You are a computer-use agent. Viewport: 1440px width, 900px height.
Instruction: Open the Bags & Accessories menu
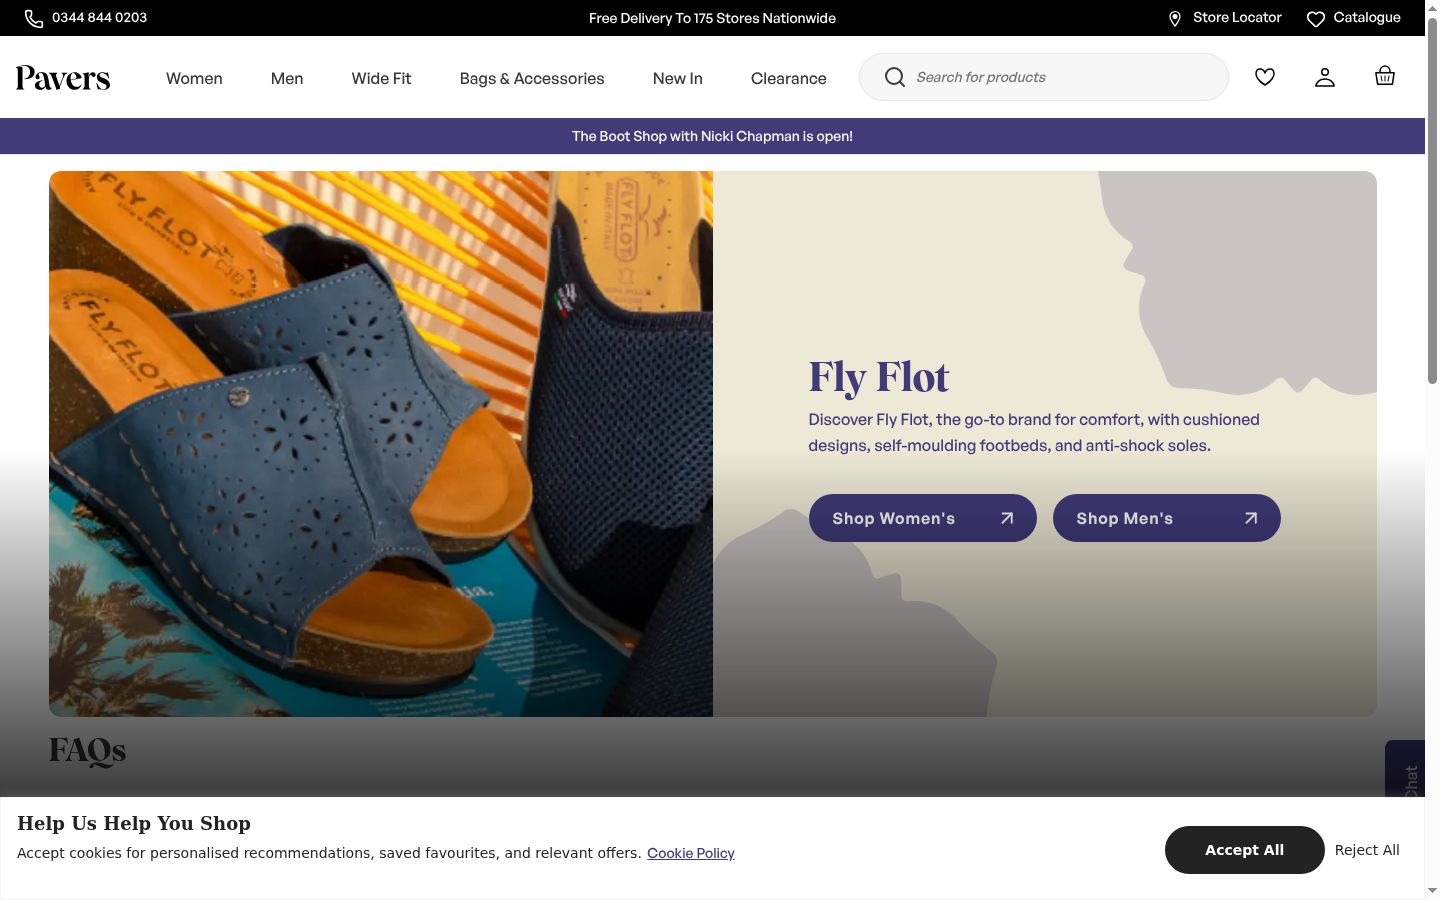click(x=532, y=78)
